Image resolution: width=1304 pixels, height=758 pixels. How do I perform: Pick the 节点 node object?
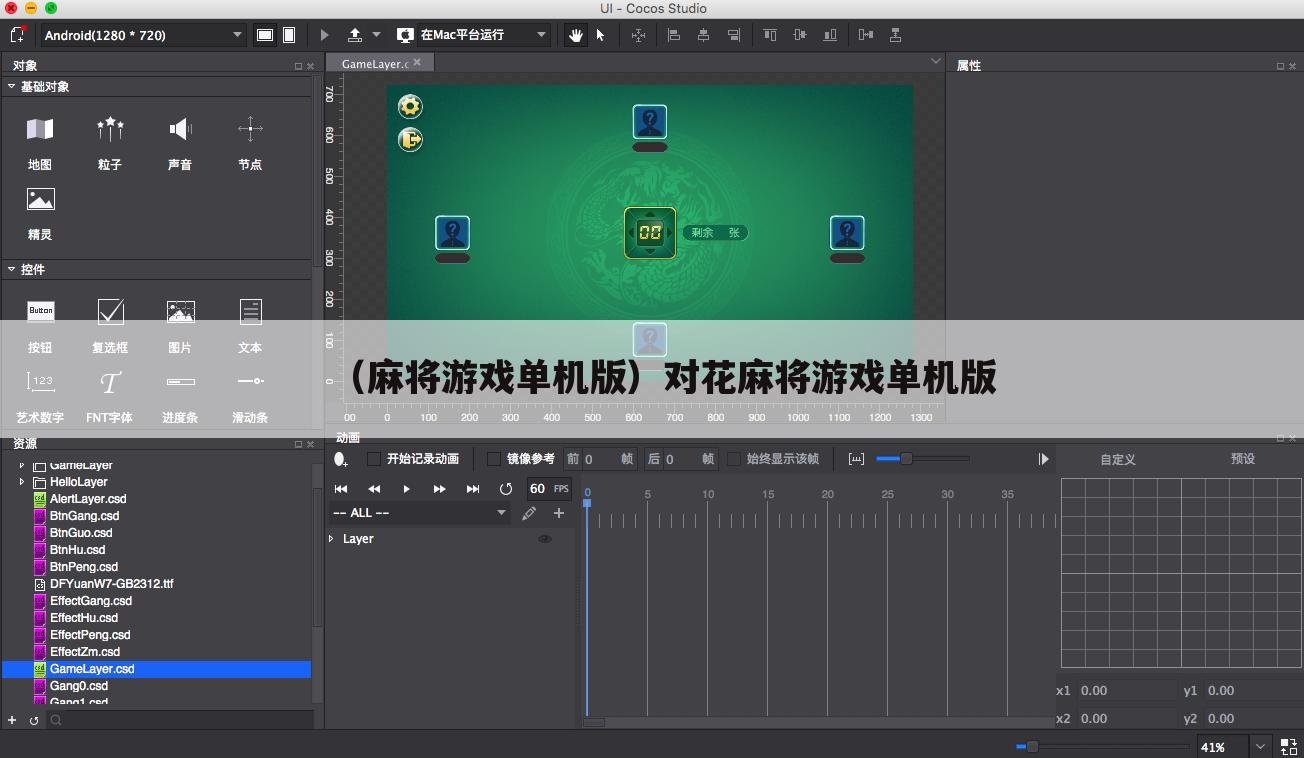[250, 141]
